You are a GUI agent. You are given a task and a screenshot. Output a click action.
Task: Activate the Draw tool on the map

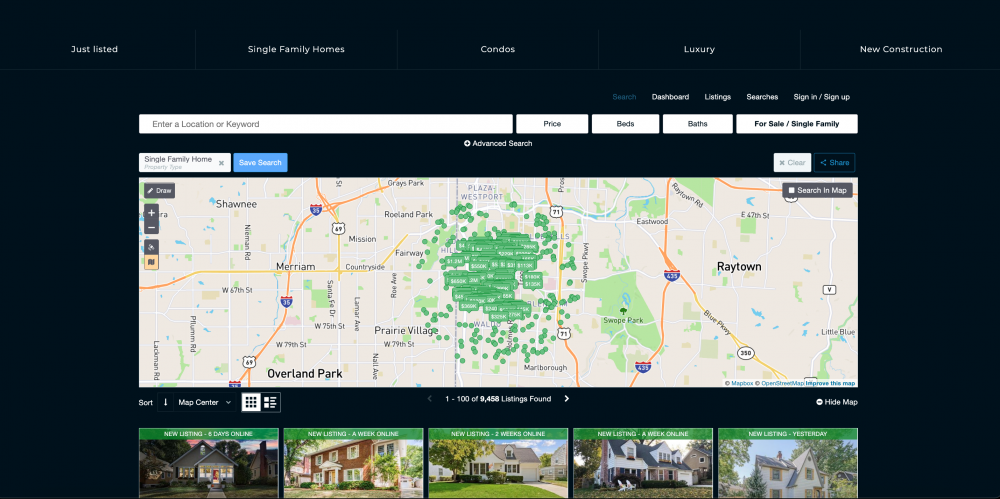(x=159, y=190)
